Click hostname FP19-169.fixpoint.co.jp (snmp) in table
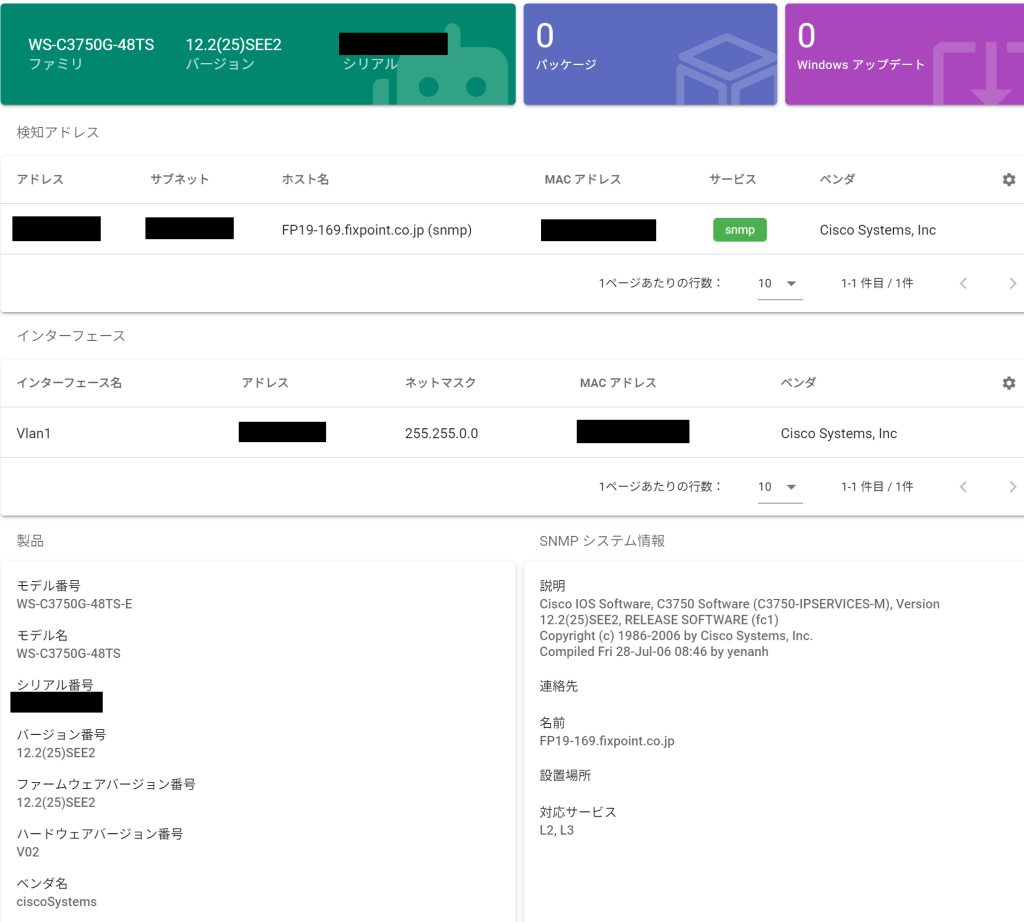 point(376,230)
